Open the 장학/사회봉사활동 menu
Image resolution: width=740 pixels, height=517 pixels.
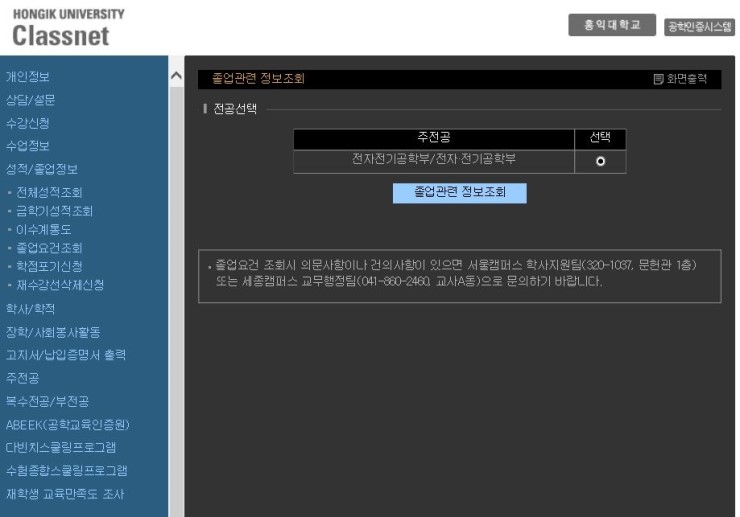53,332
